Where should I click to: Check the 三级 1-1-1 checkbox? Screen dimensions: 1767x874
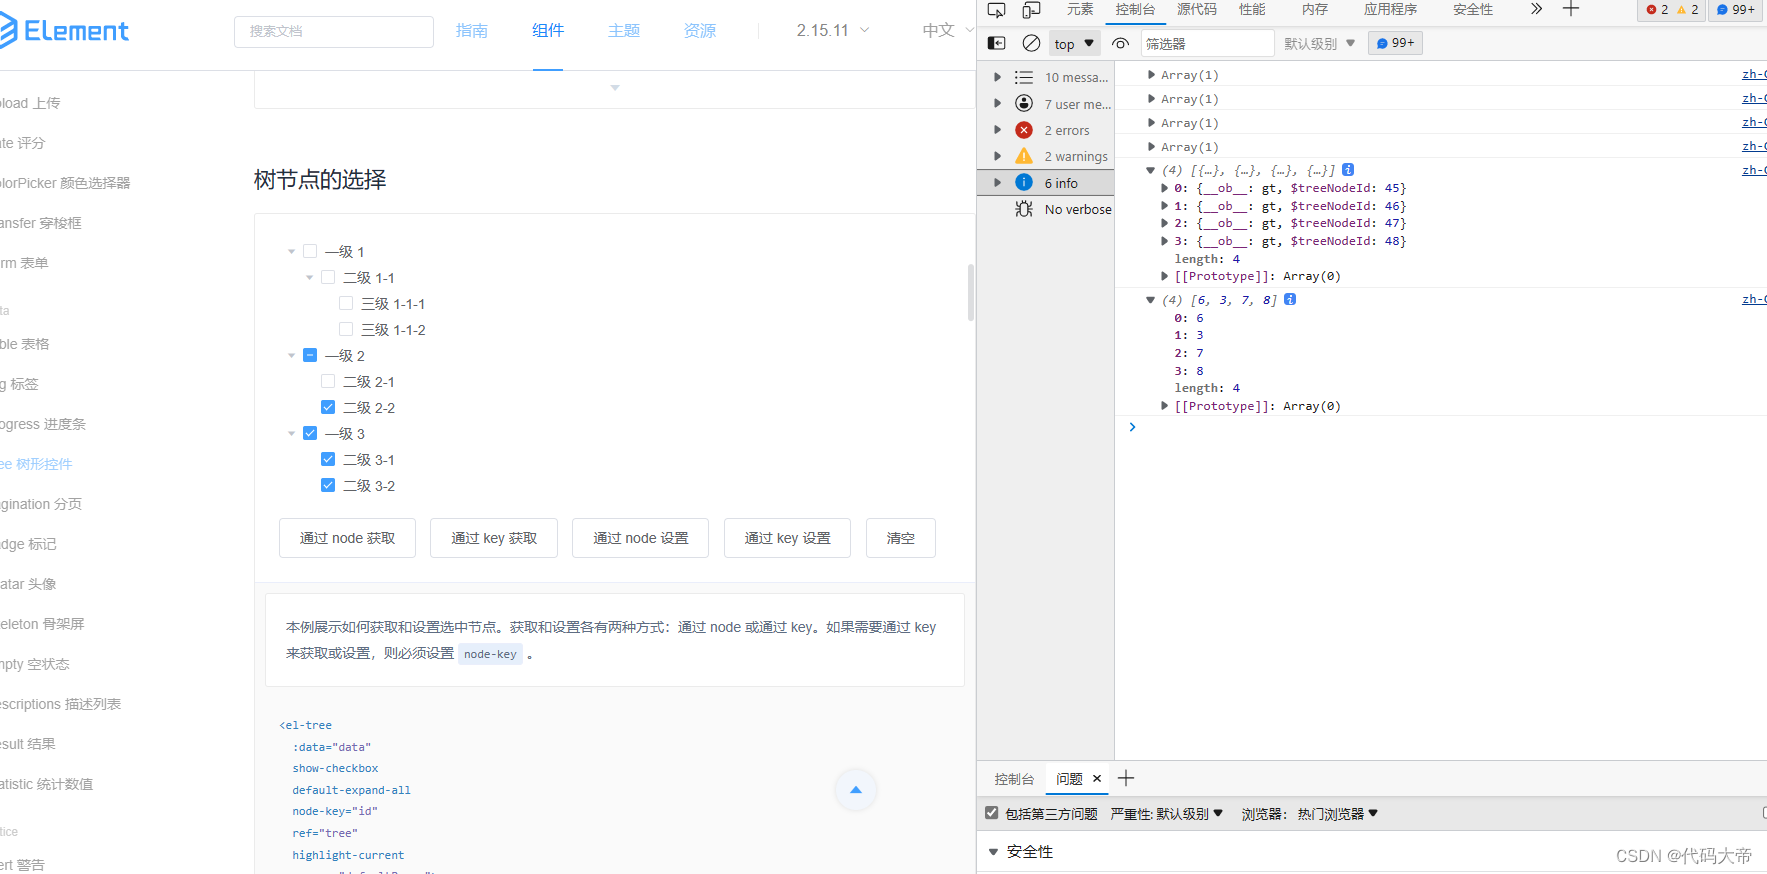[346, 303]
